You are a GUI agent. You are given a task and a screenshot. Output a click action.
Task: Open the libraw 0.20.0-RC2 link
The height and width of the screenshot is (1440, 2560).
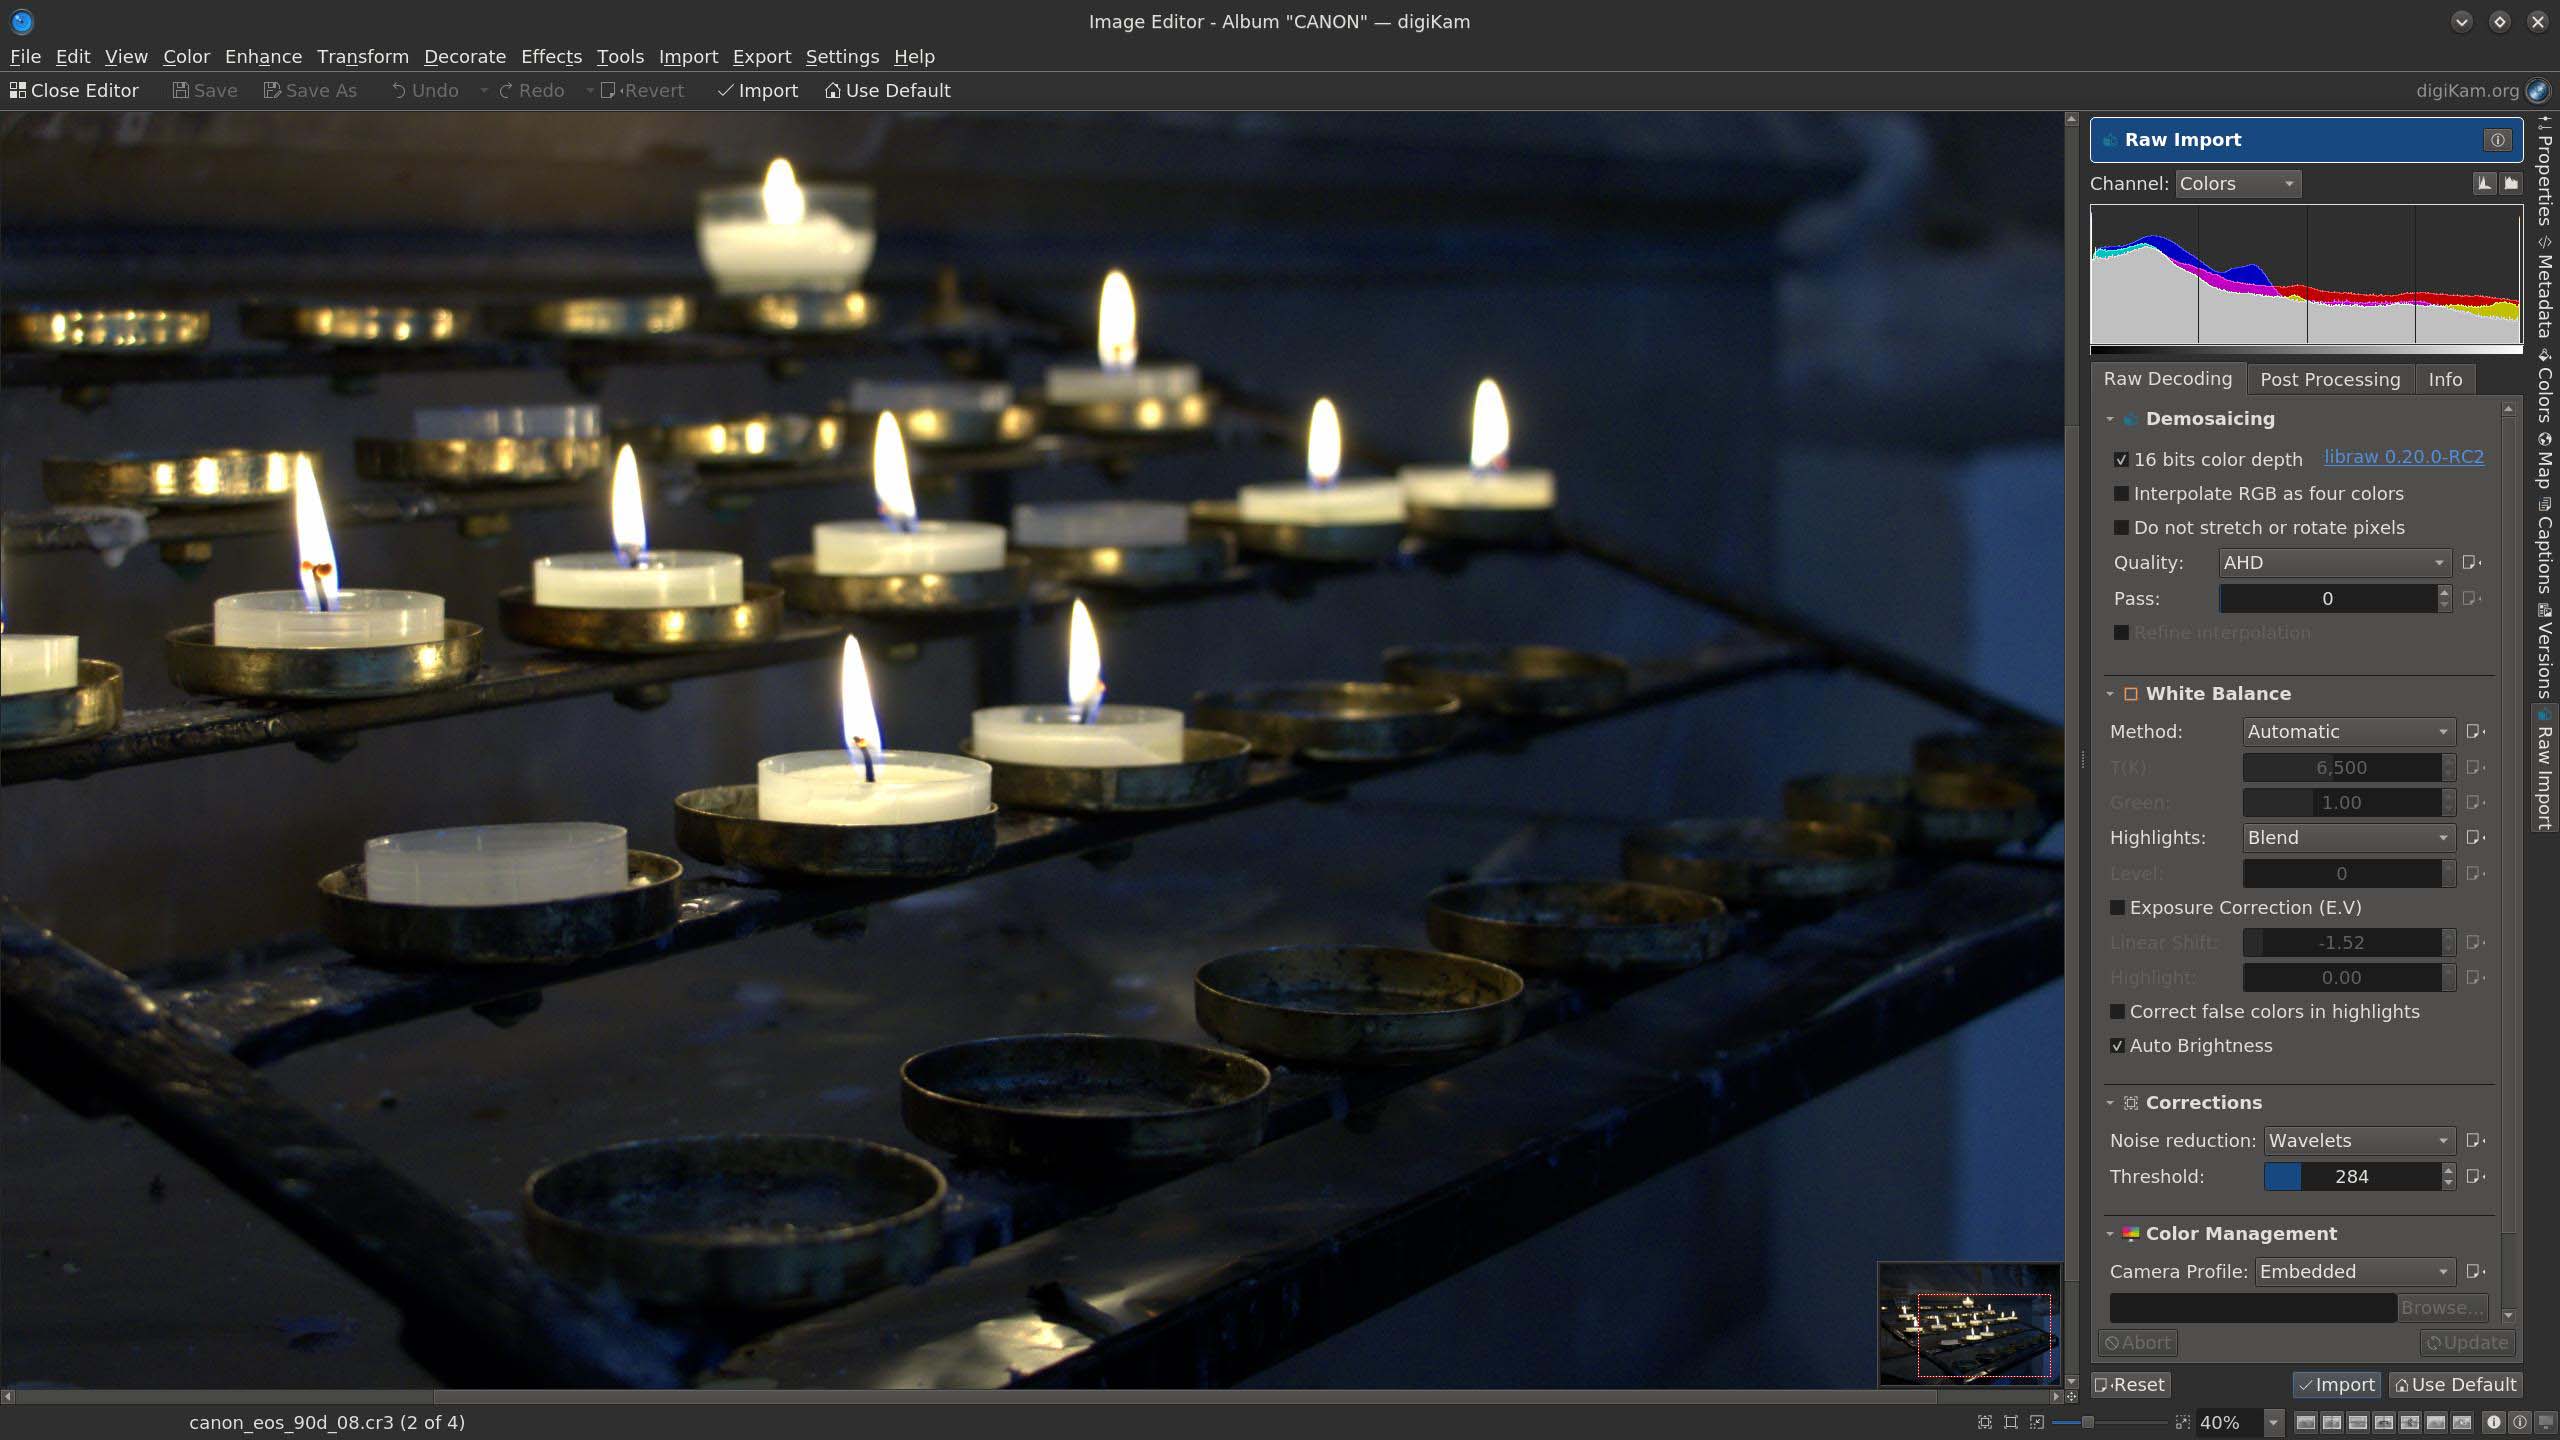[x=2403, y=457]
